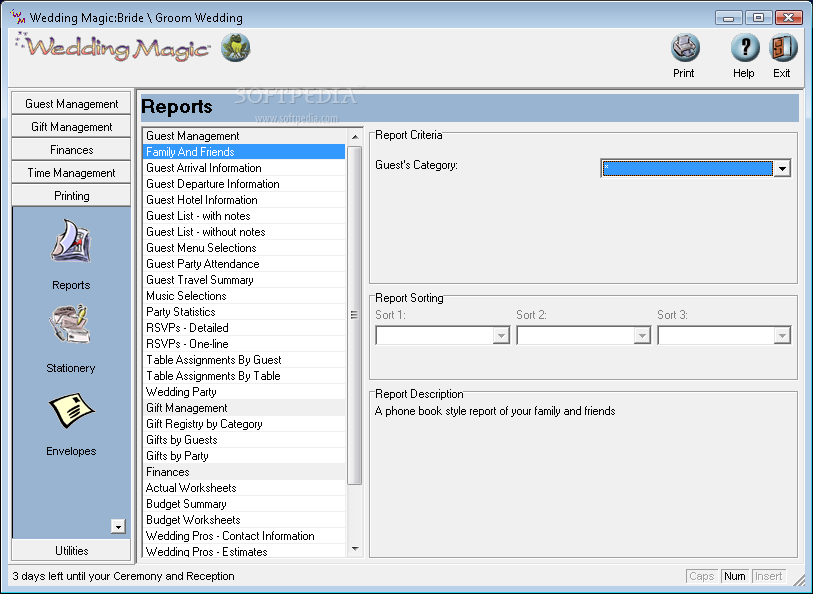Open Help via question mark icon

(x=745, y=48)
